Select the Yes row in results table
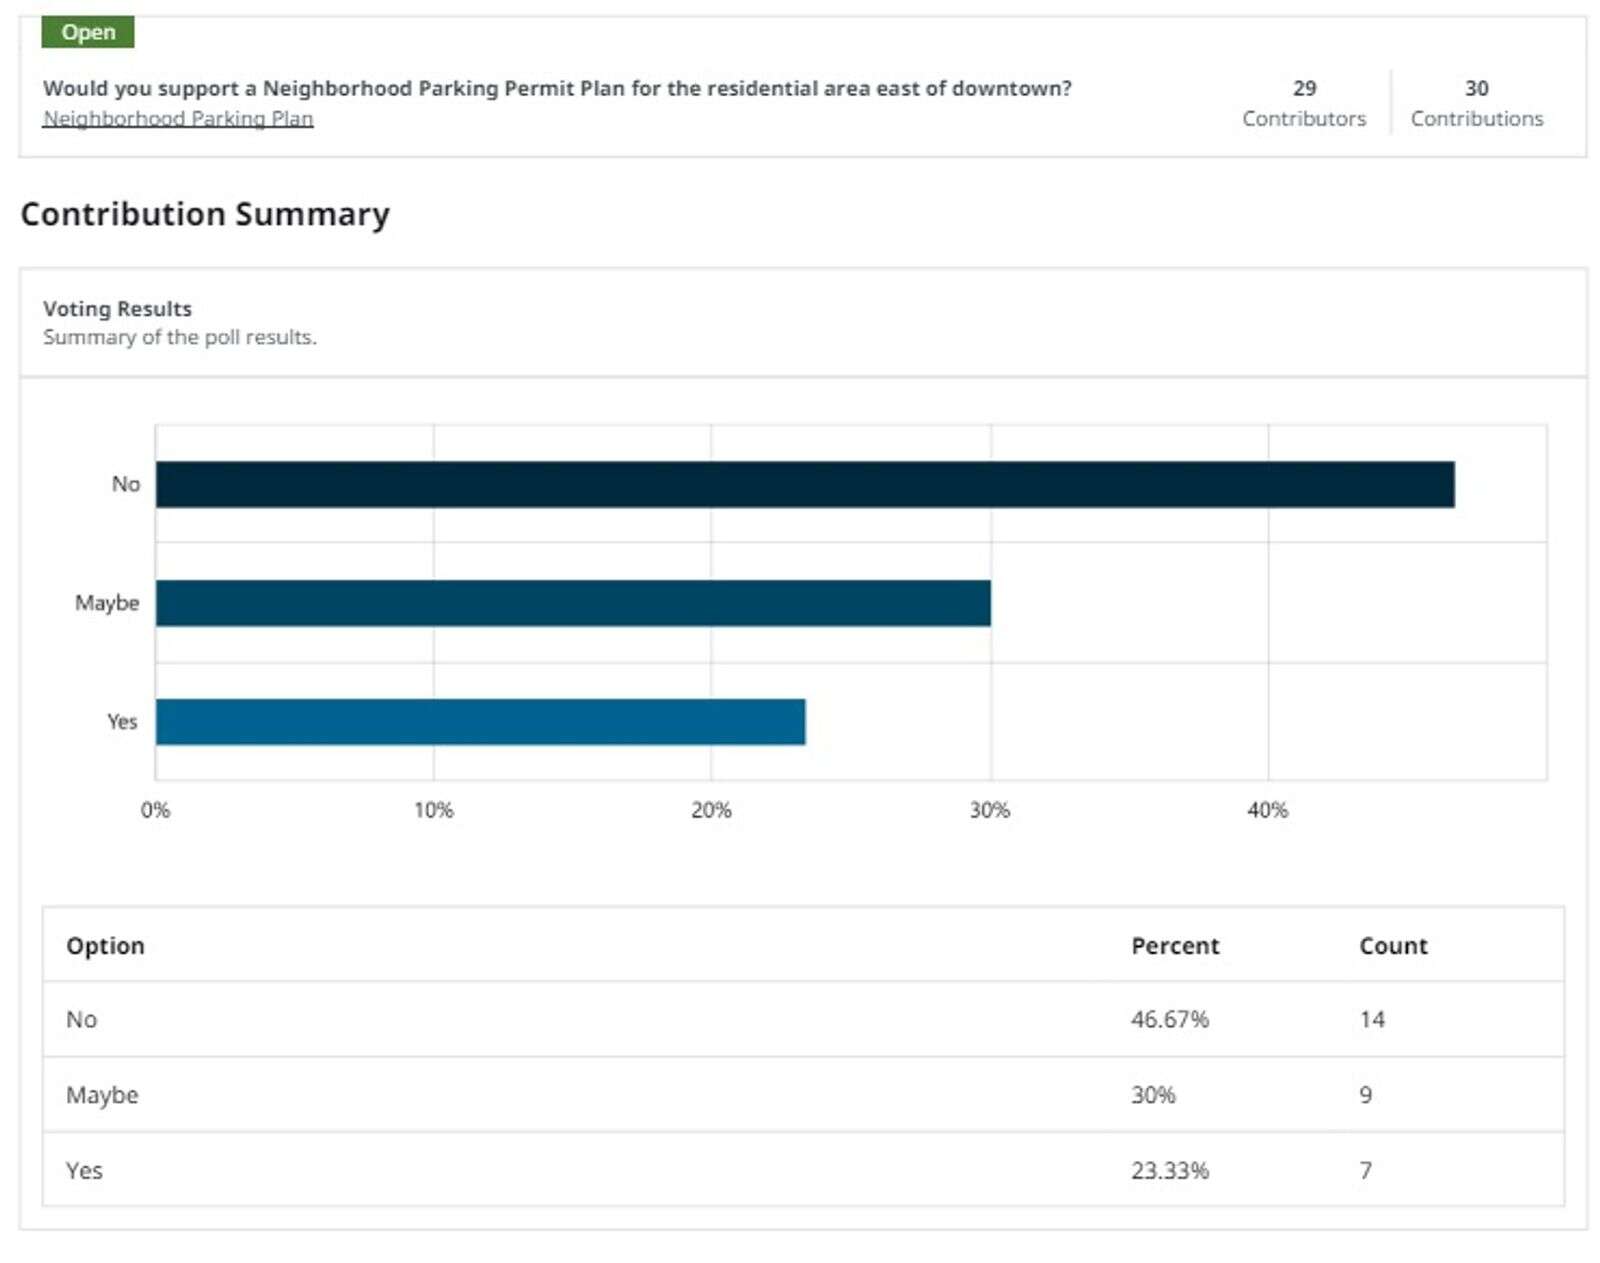Image resolution: width=1600 pixels, height=1263 pixels. [803, 1169]
